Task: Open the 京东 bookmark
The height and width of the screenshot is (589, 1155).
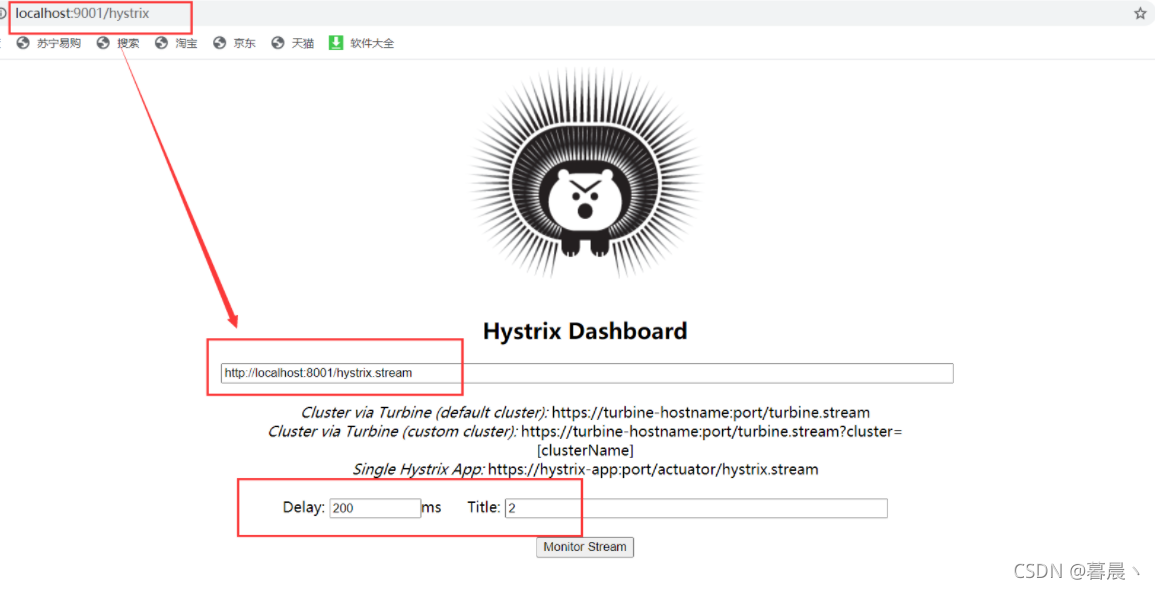Action: [x=234, y=43]
